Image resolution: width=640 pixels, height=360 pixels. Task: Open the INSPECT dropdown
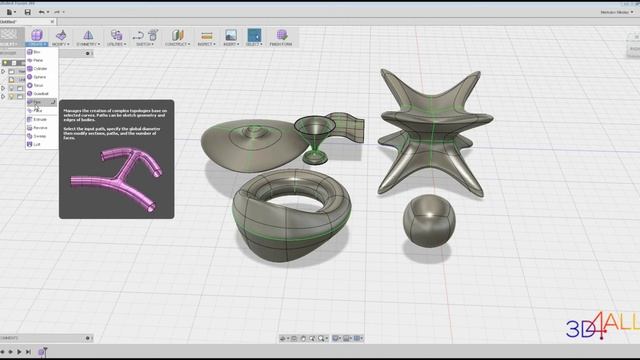pos(207,44)
